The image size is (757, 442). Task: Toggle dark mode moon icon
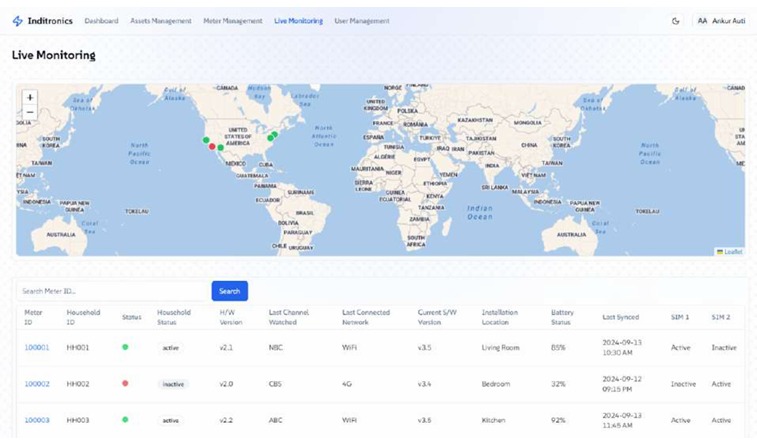[675, 21]
